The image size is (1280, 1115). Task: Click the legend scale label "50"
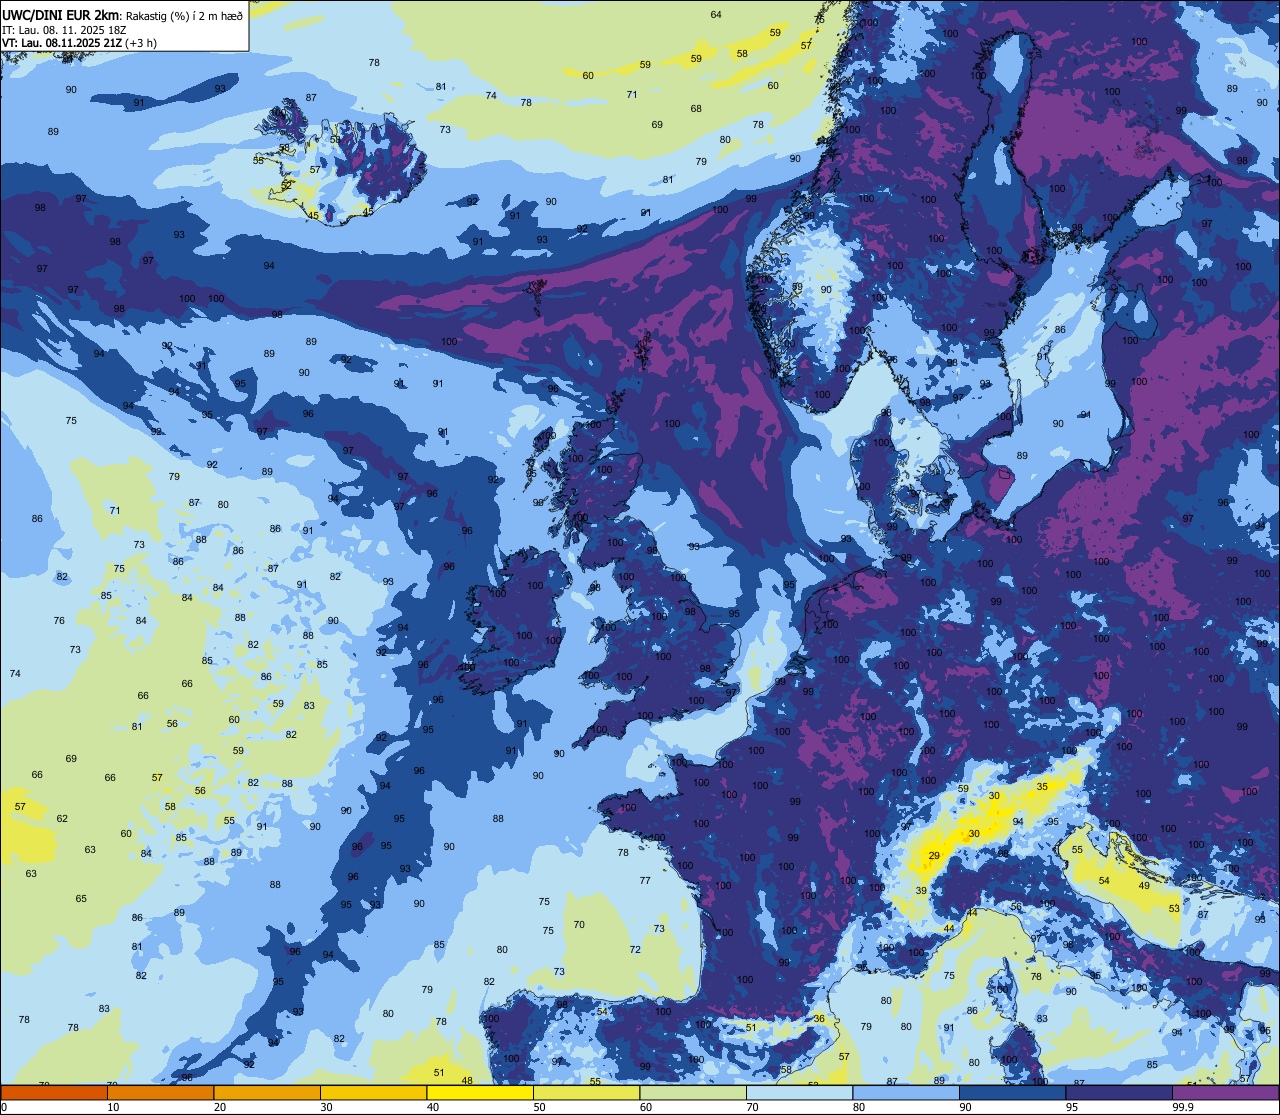click(x=539, y=1107)
